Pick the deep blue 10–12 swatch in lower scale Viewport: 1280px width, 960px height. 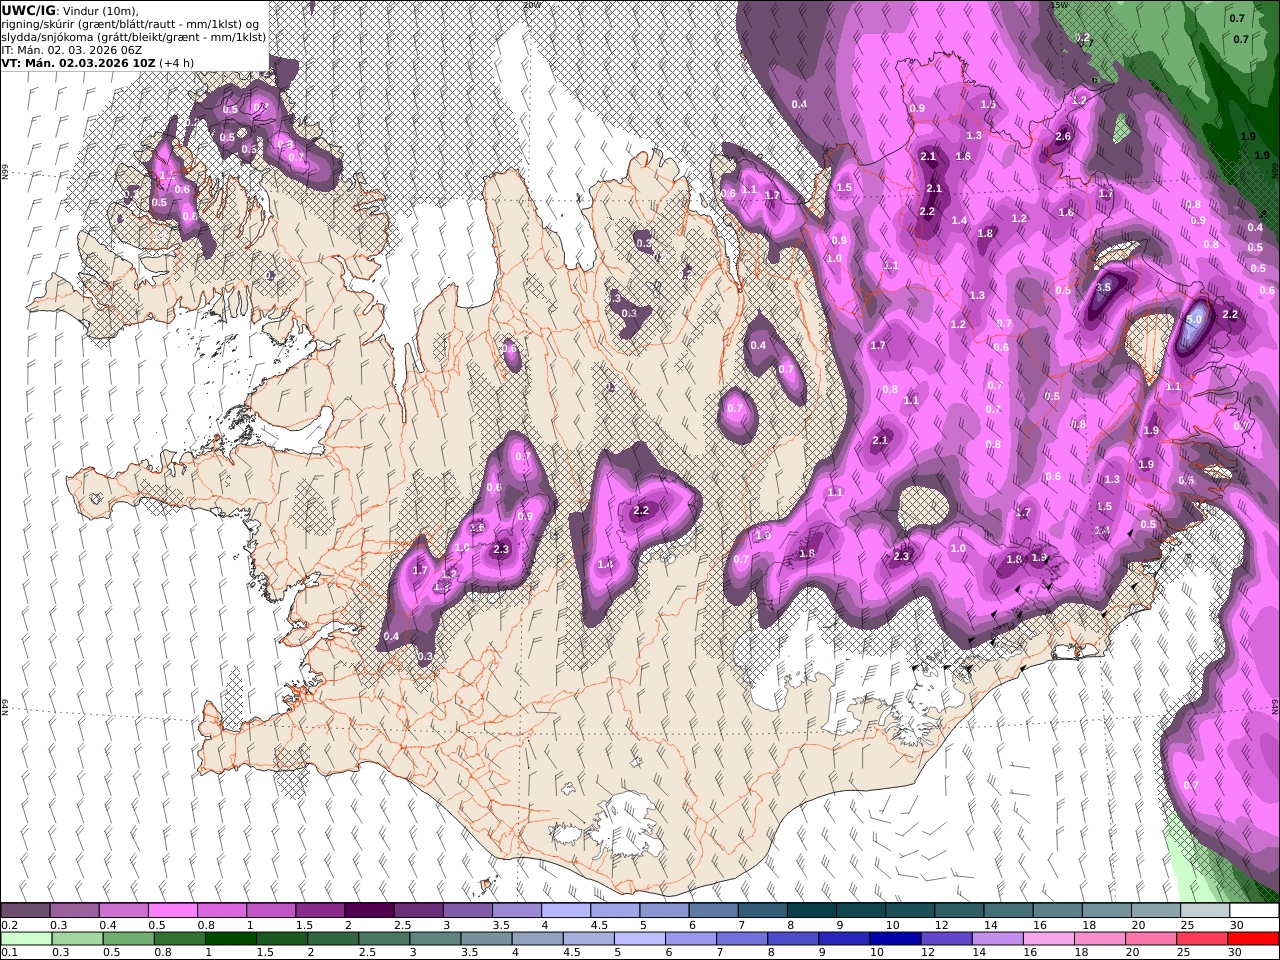[895, 939]
